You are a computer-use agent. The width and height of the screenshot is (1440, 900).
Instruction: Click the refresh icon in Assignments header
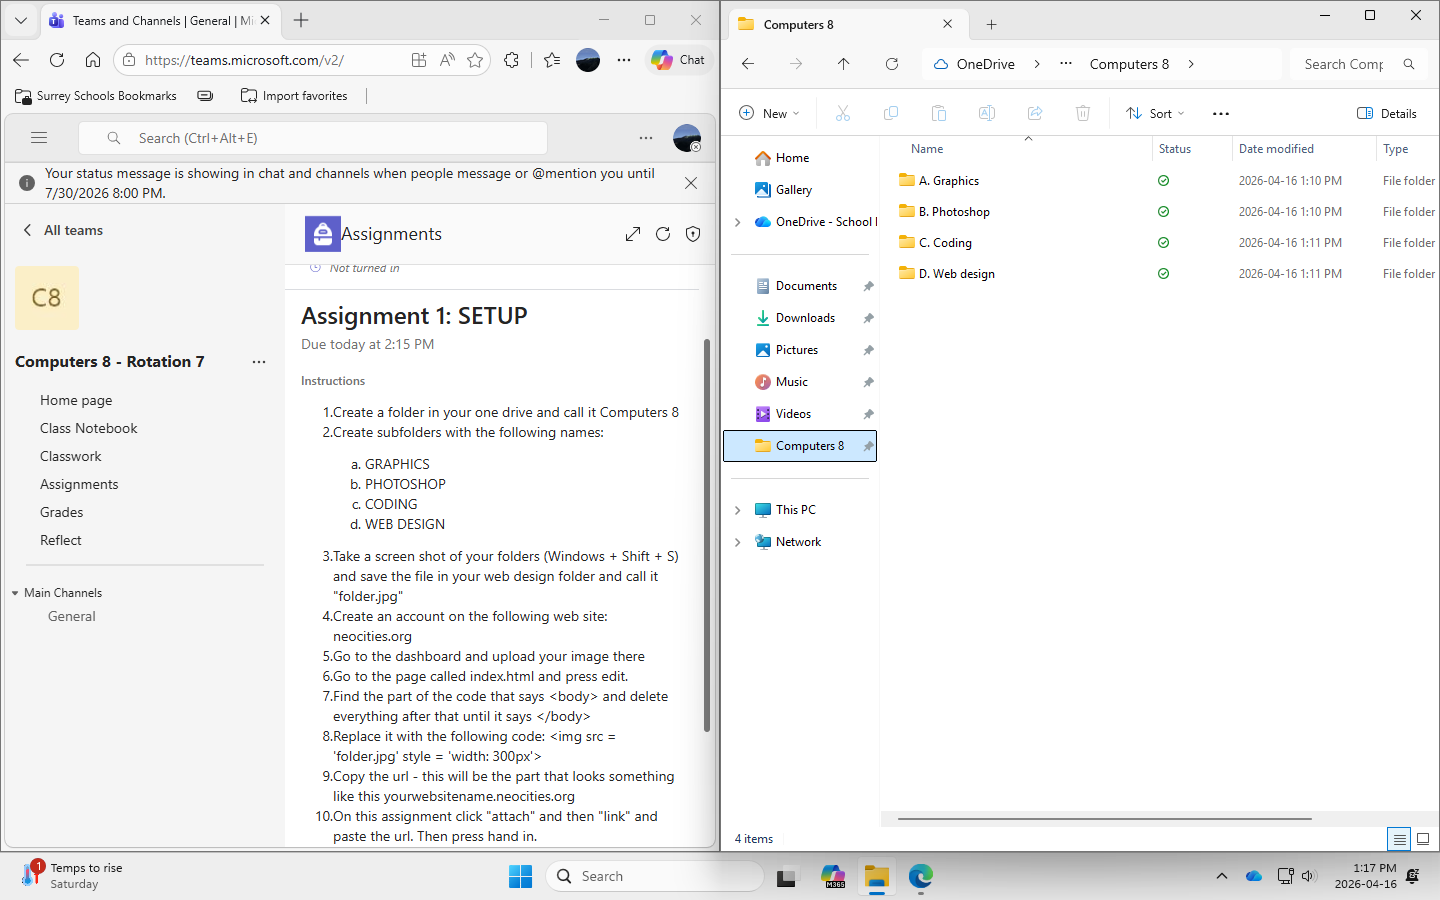tap(663, 234)
